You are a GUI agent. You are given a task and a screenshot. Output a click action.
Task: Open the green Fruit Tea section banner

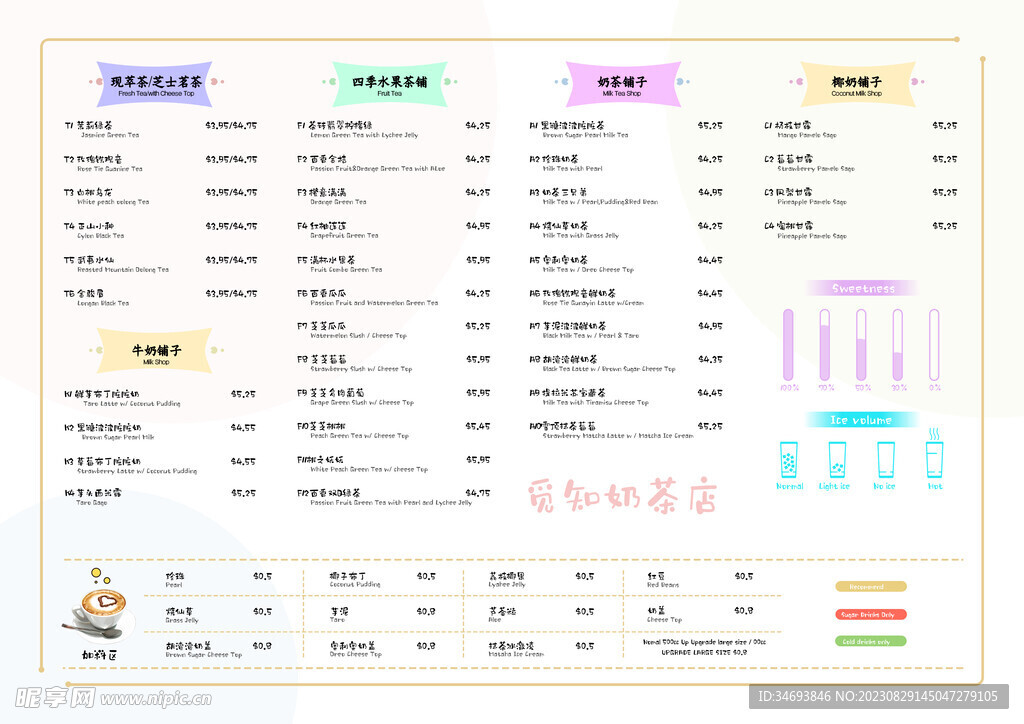click(389, 85)
